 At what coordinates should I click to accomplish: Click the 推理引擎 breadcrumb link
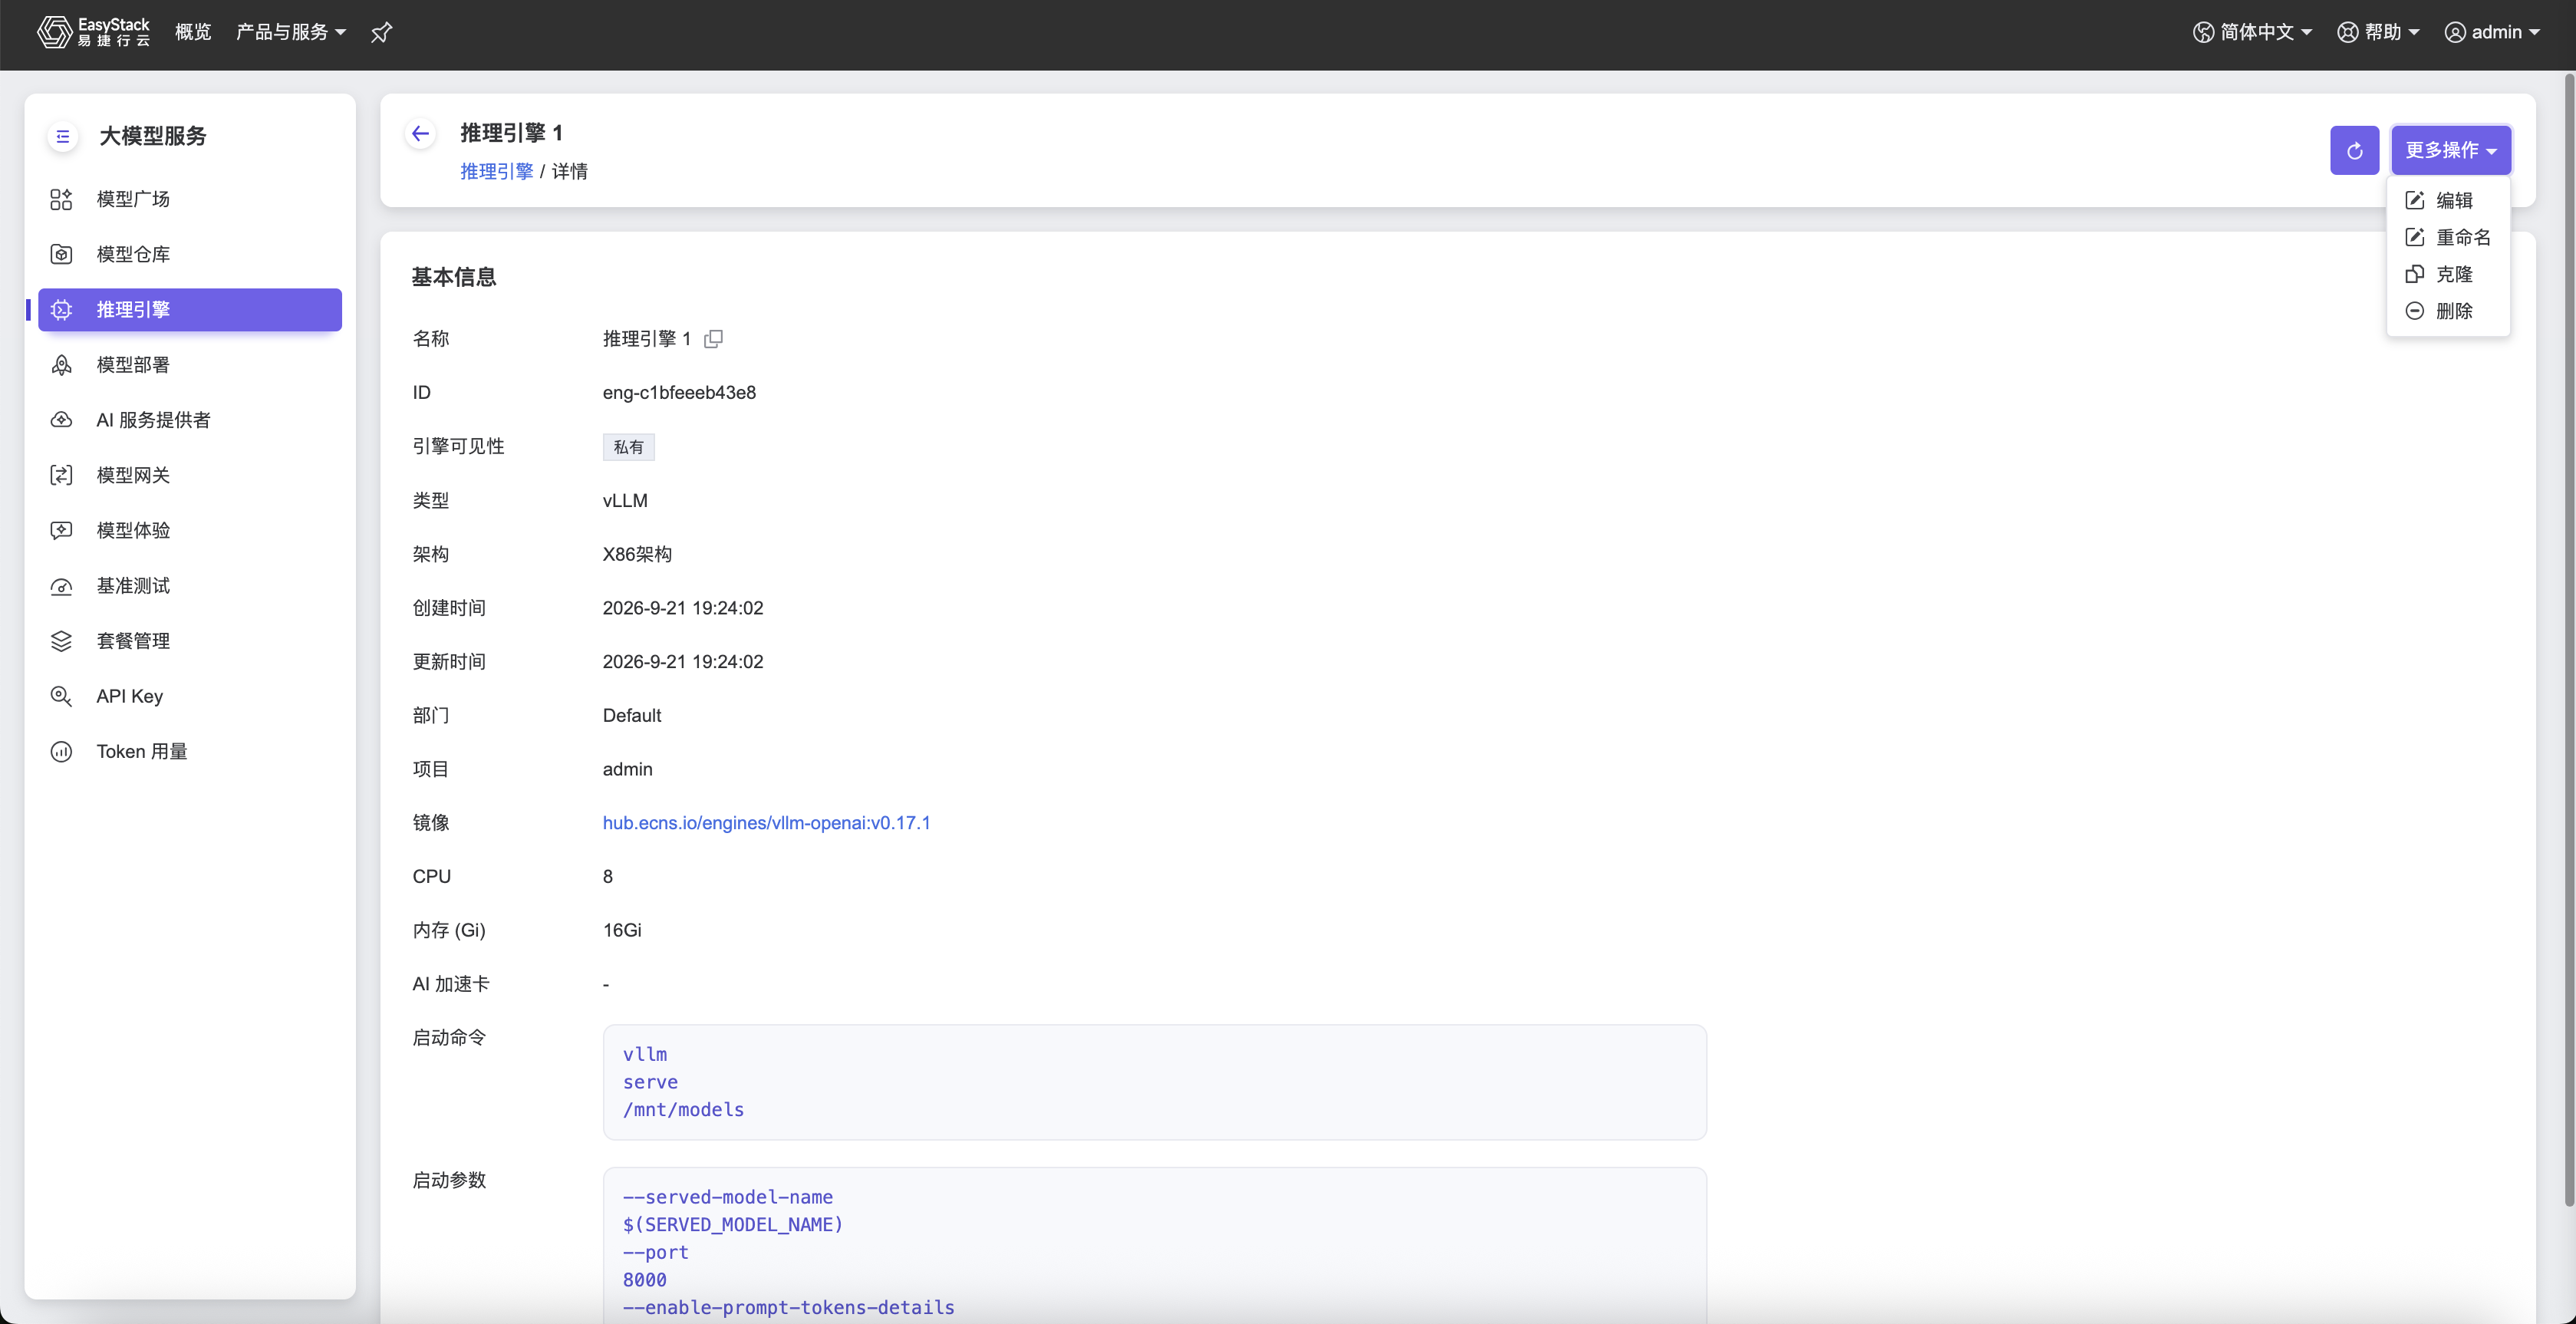pos(496,172)
